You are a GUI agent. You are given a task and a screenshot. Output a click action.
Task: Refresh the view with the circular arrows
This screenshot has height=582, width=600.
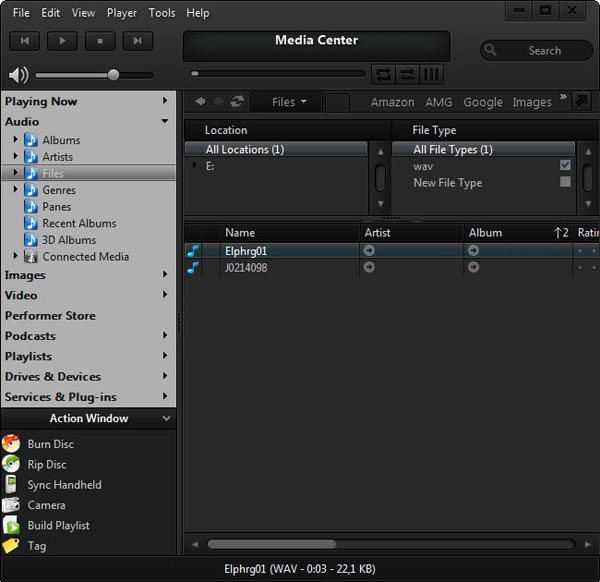pos(237,102)
